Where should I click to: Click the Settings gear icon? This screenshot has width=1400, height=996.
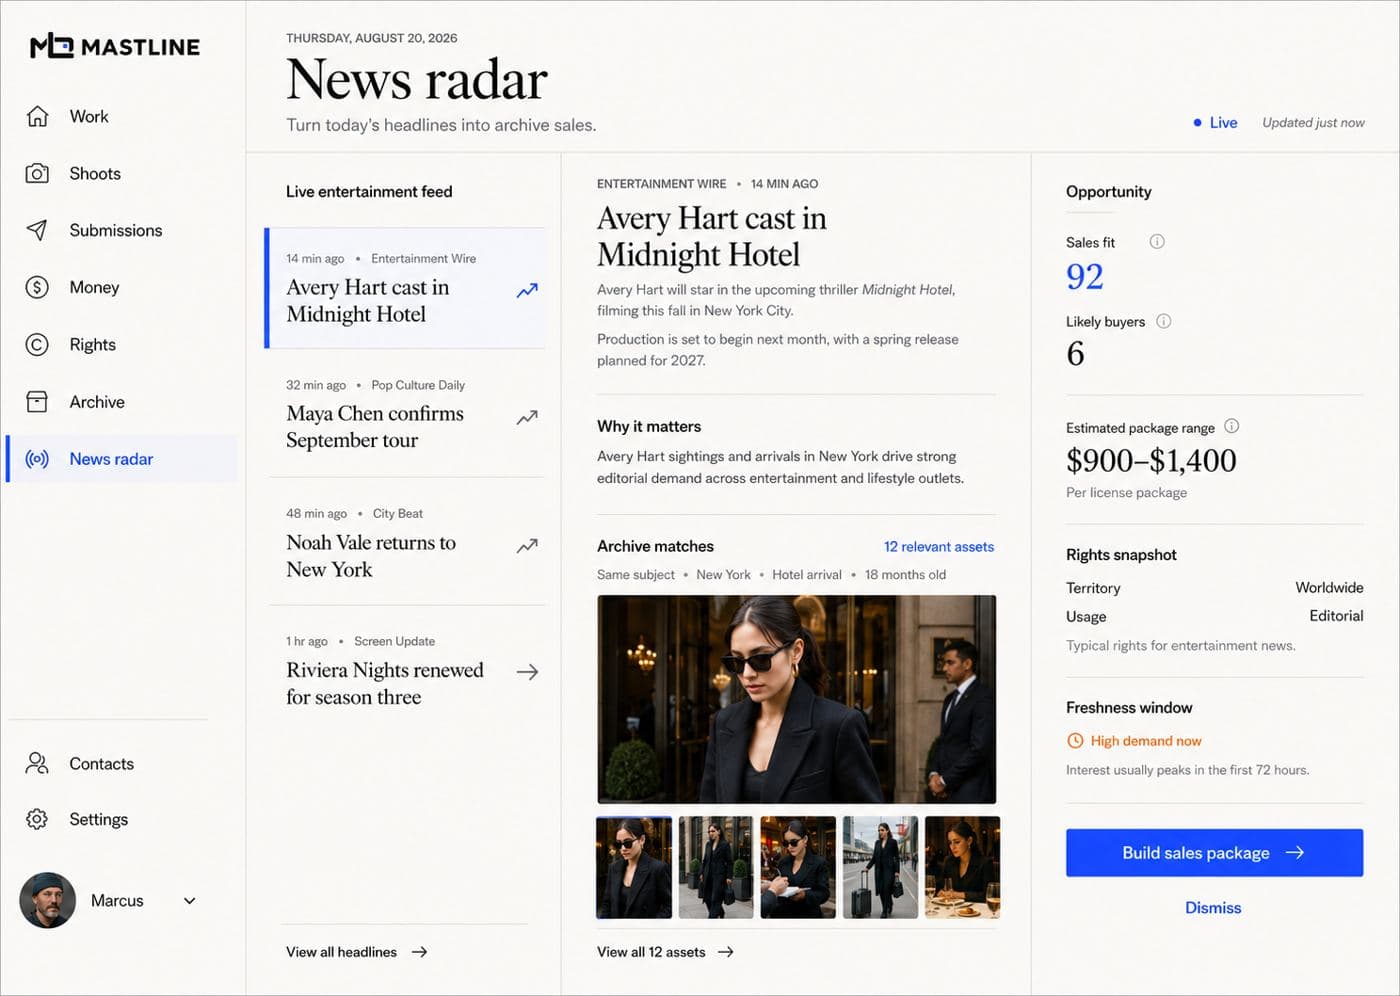pyautogui.click(x=37, y=819)
